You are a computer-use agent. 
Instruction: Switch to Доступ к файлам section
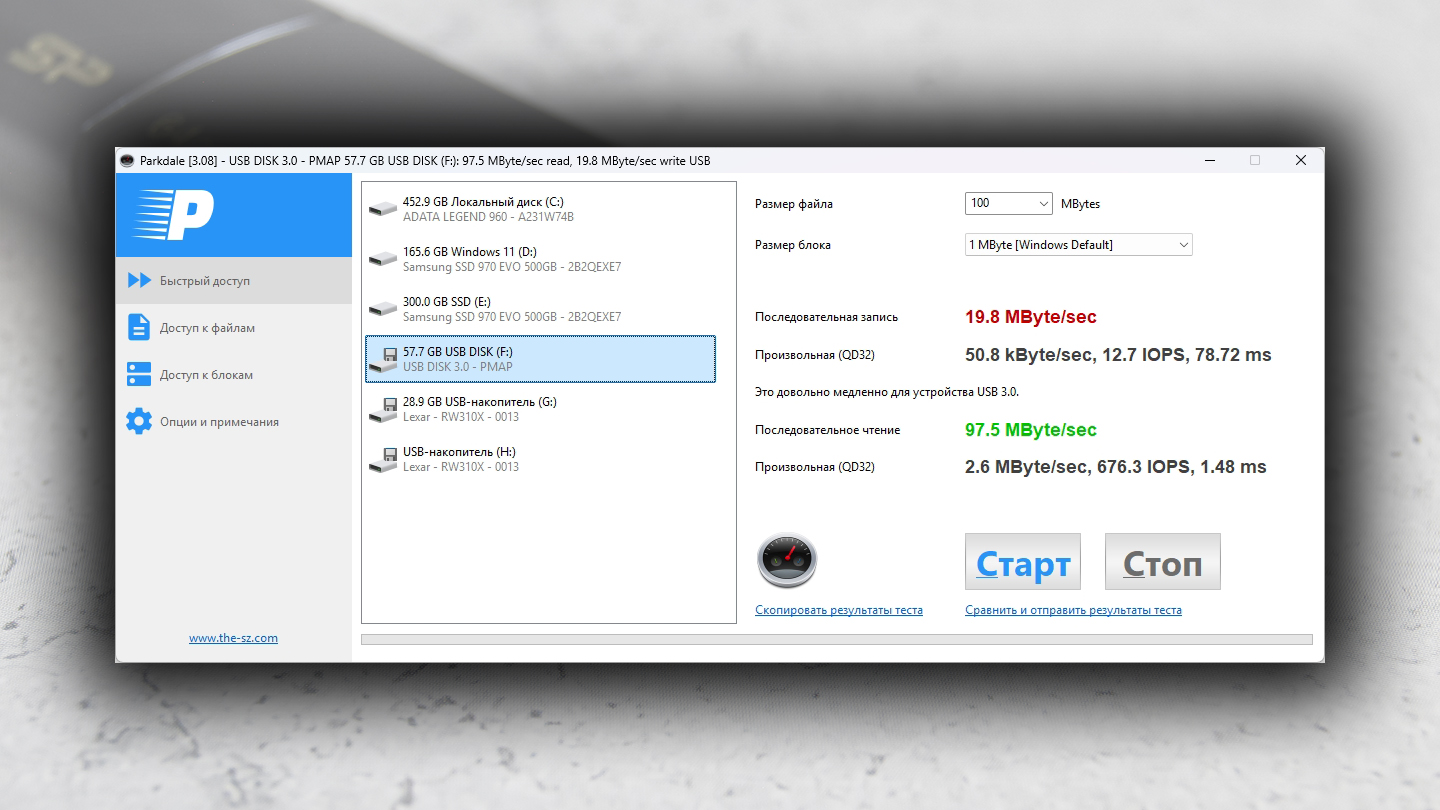[x=234, y=328]
